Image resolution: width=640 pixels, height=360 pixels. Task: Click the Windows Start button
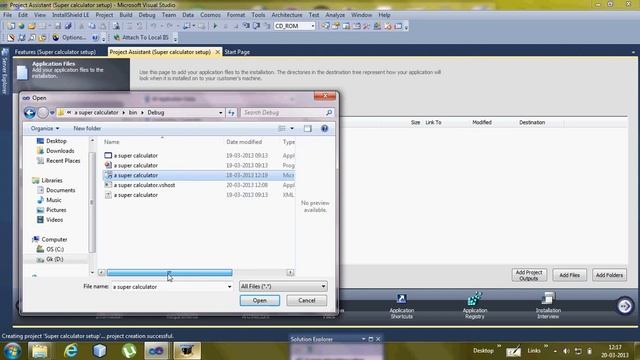tap(12, 351)
